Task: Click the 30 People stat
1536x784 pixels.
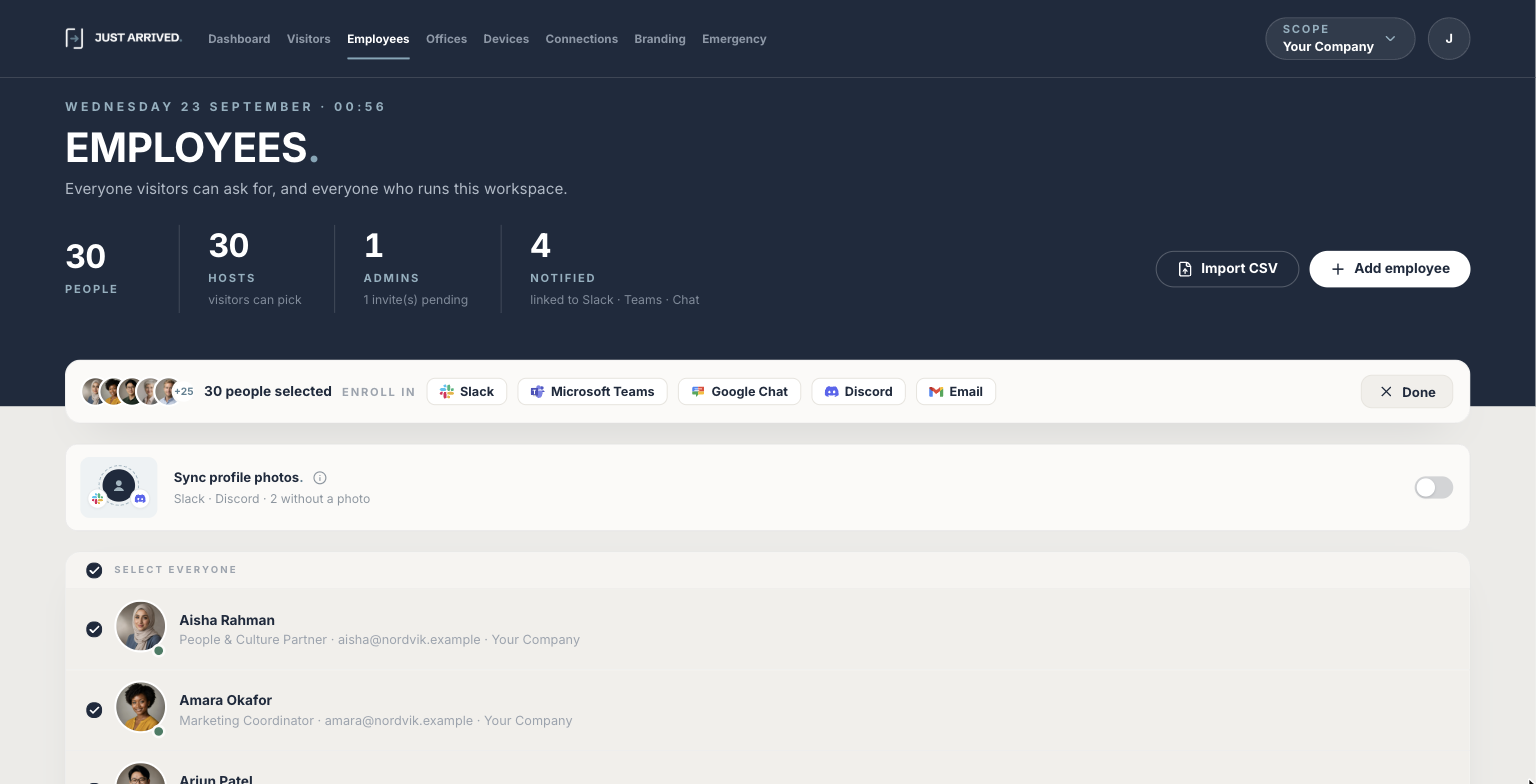Action: pyautogui.click(x=91, y=268)
